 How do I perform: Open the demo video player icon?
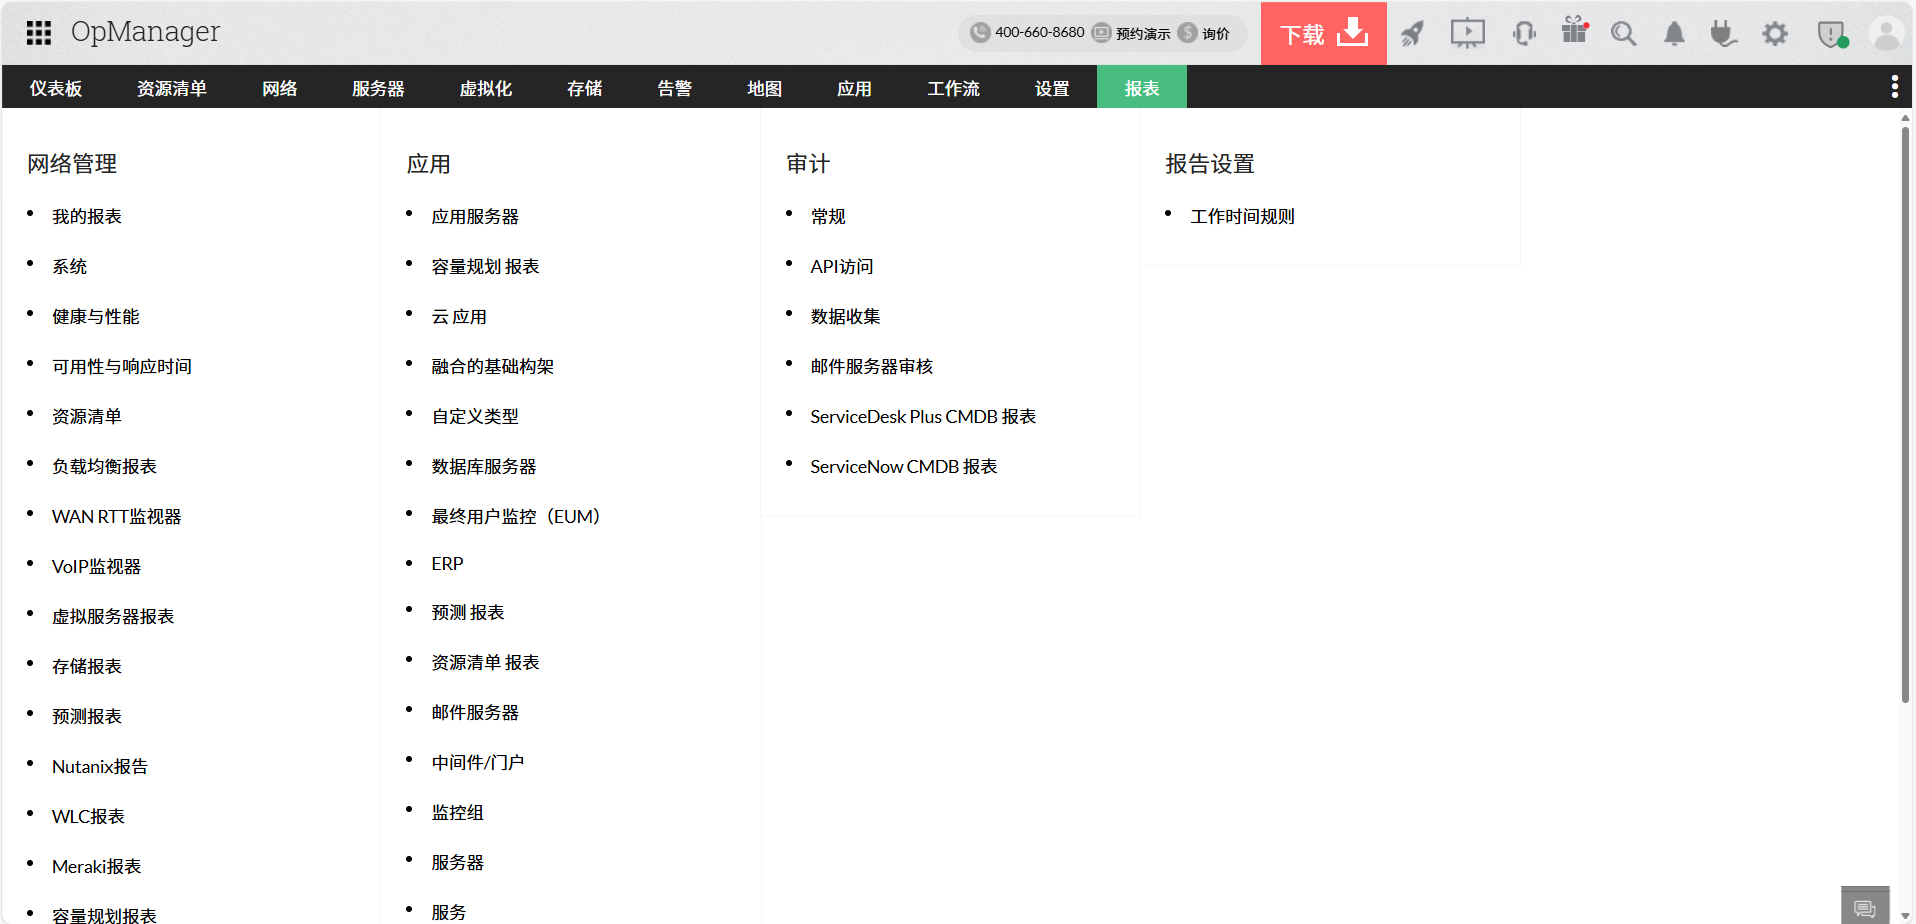point(1467,33)
